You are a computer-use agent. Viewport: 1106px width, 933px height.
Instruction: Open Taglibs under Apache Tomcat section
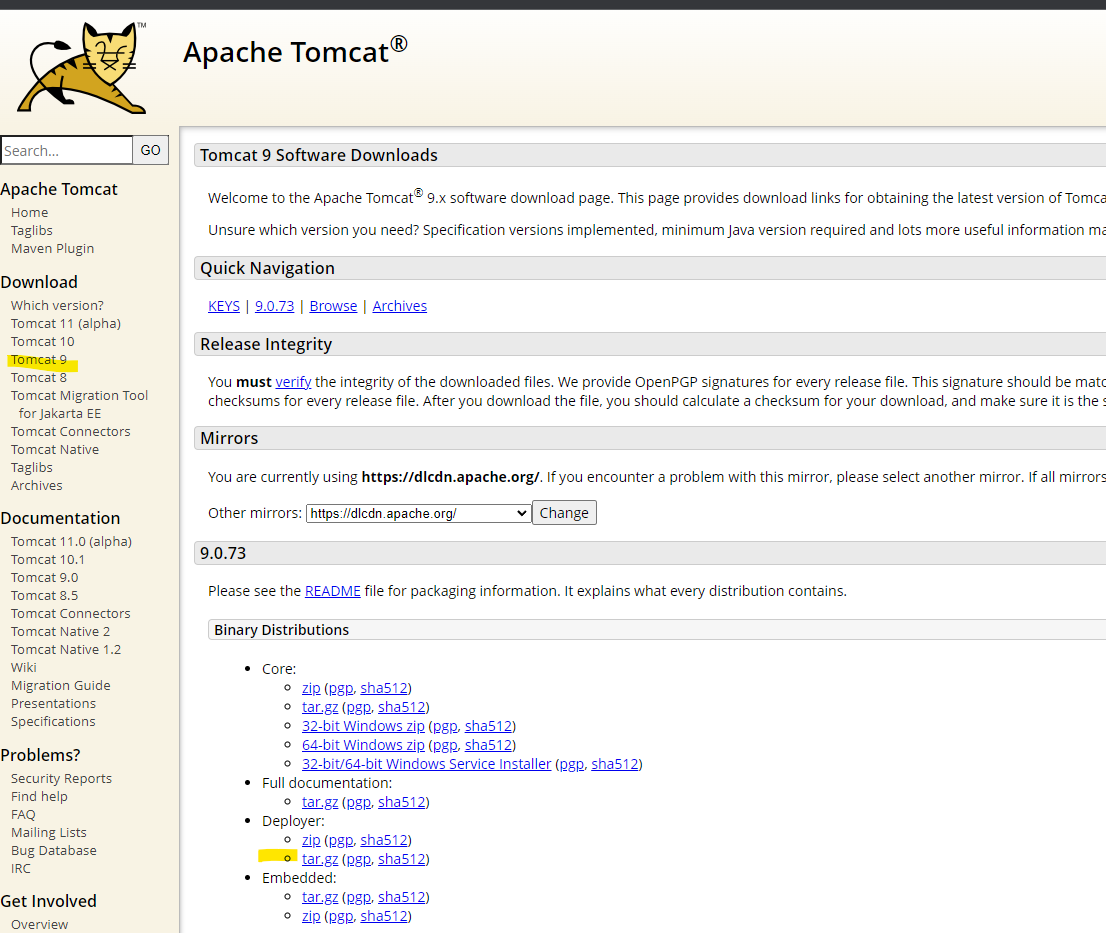tap(32, 231)
